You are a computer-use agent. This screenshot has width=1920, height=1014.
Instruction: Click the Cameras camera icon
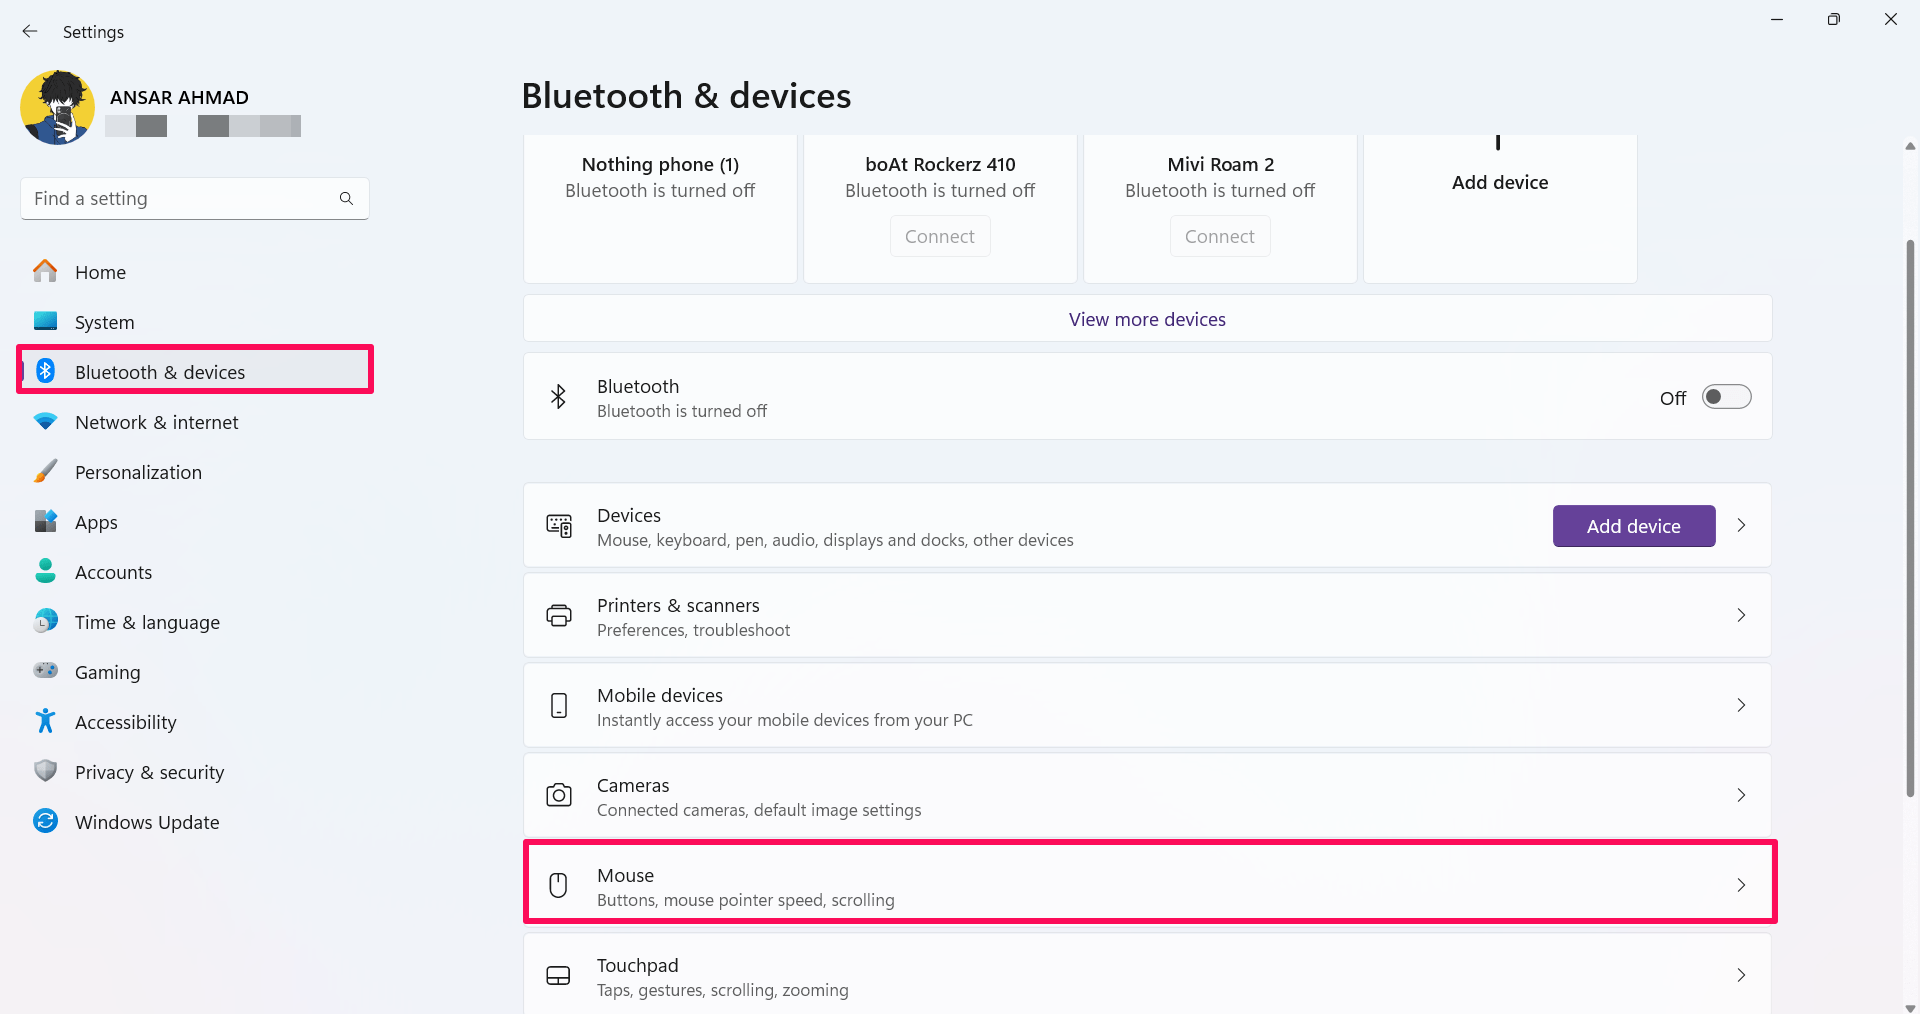[x=559, y=796]
